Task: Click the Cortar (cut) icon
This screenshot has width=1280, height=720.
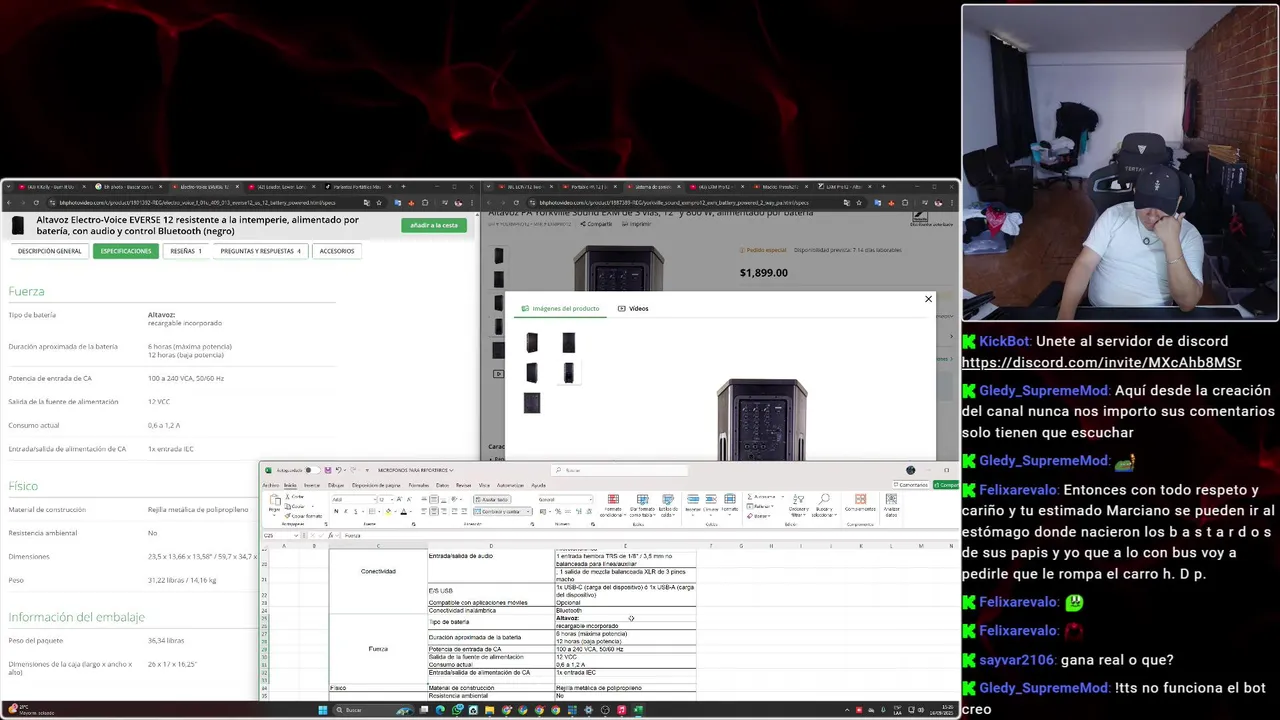Action: 294,497
